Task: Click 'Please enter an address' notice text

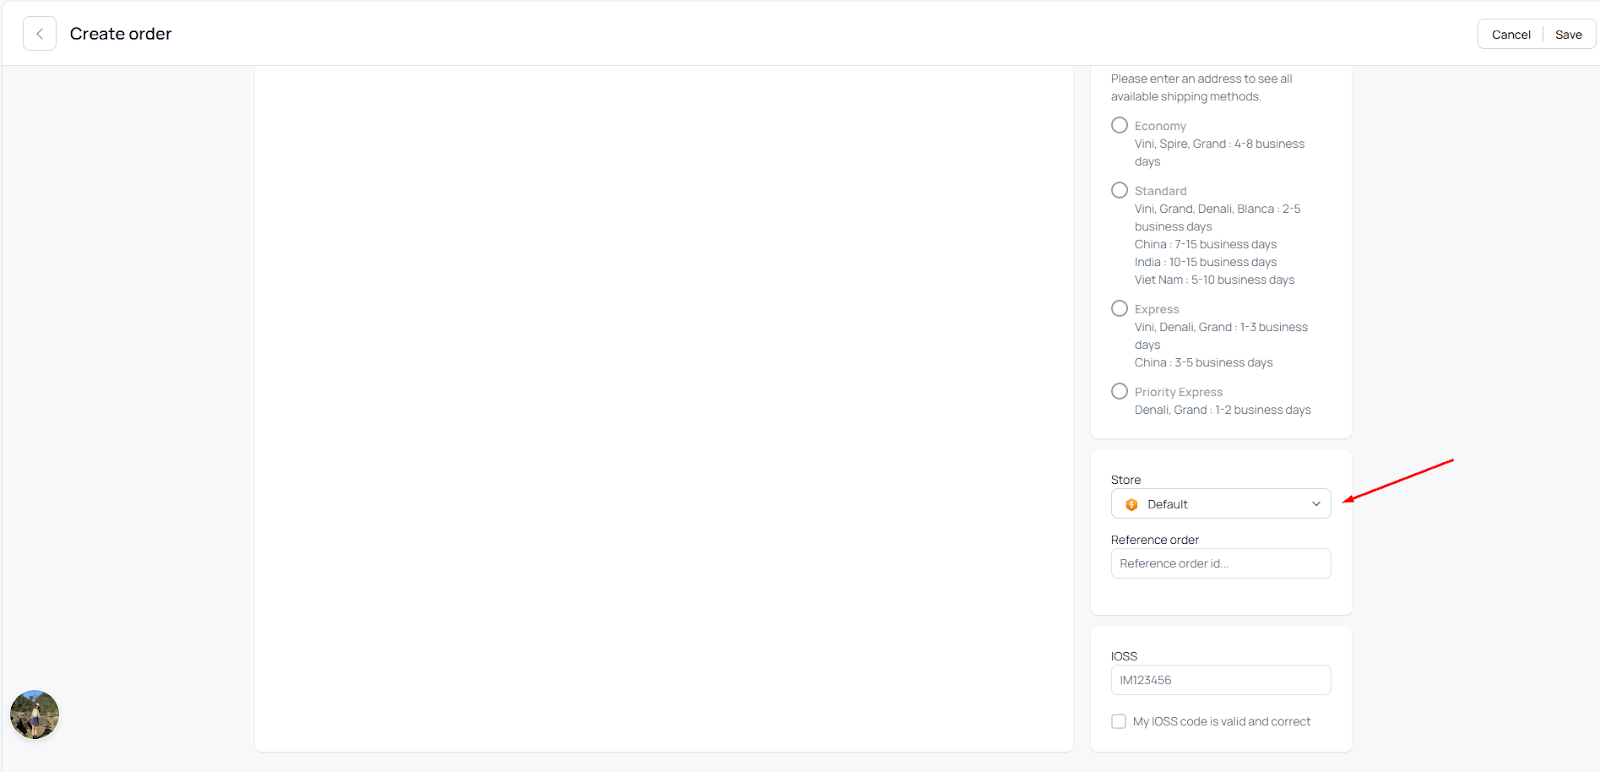Action: [x=1201, y=88]
